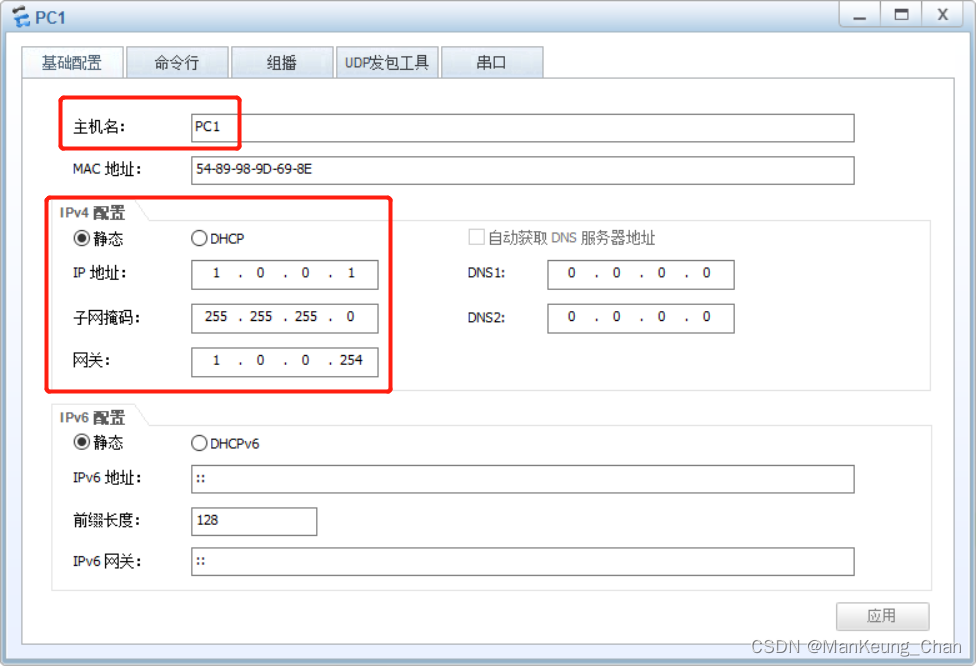Switch to the 基础配置 tab
The image size is (976, 666).
(72, 62)
